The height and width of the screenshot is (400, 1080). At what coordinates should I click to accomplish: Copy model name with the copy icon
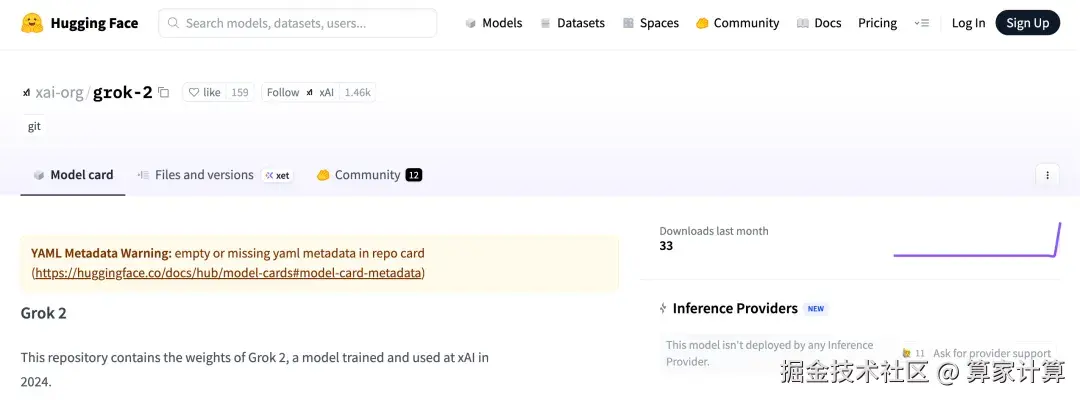coord(164,93)
